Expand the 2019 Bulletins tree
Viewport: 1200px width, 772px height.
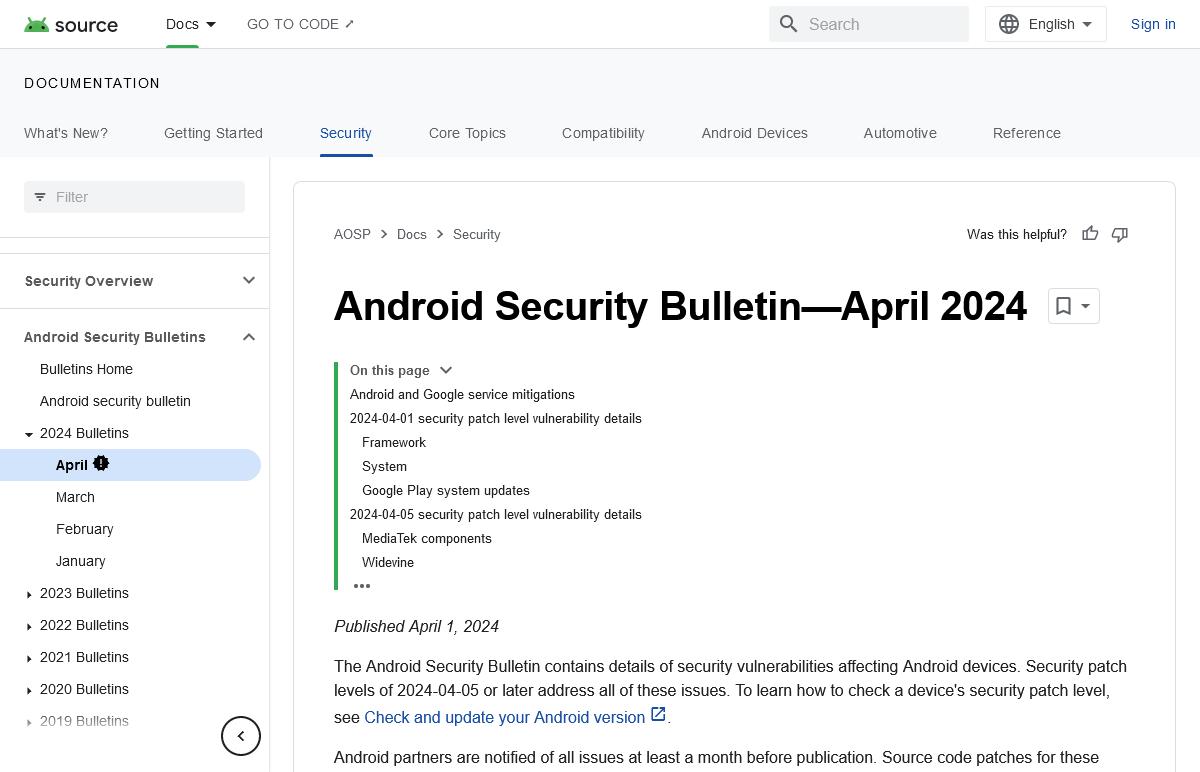29,722
